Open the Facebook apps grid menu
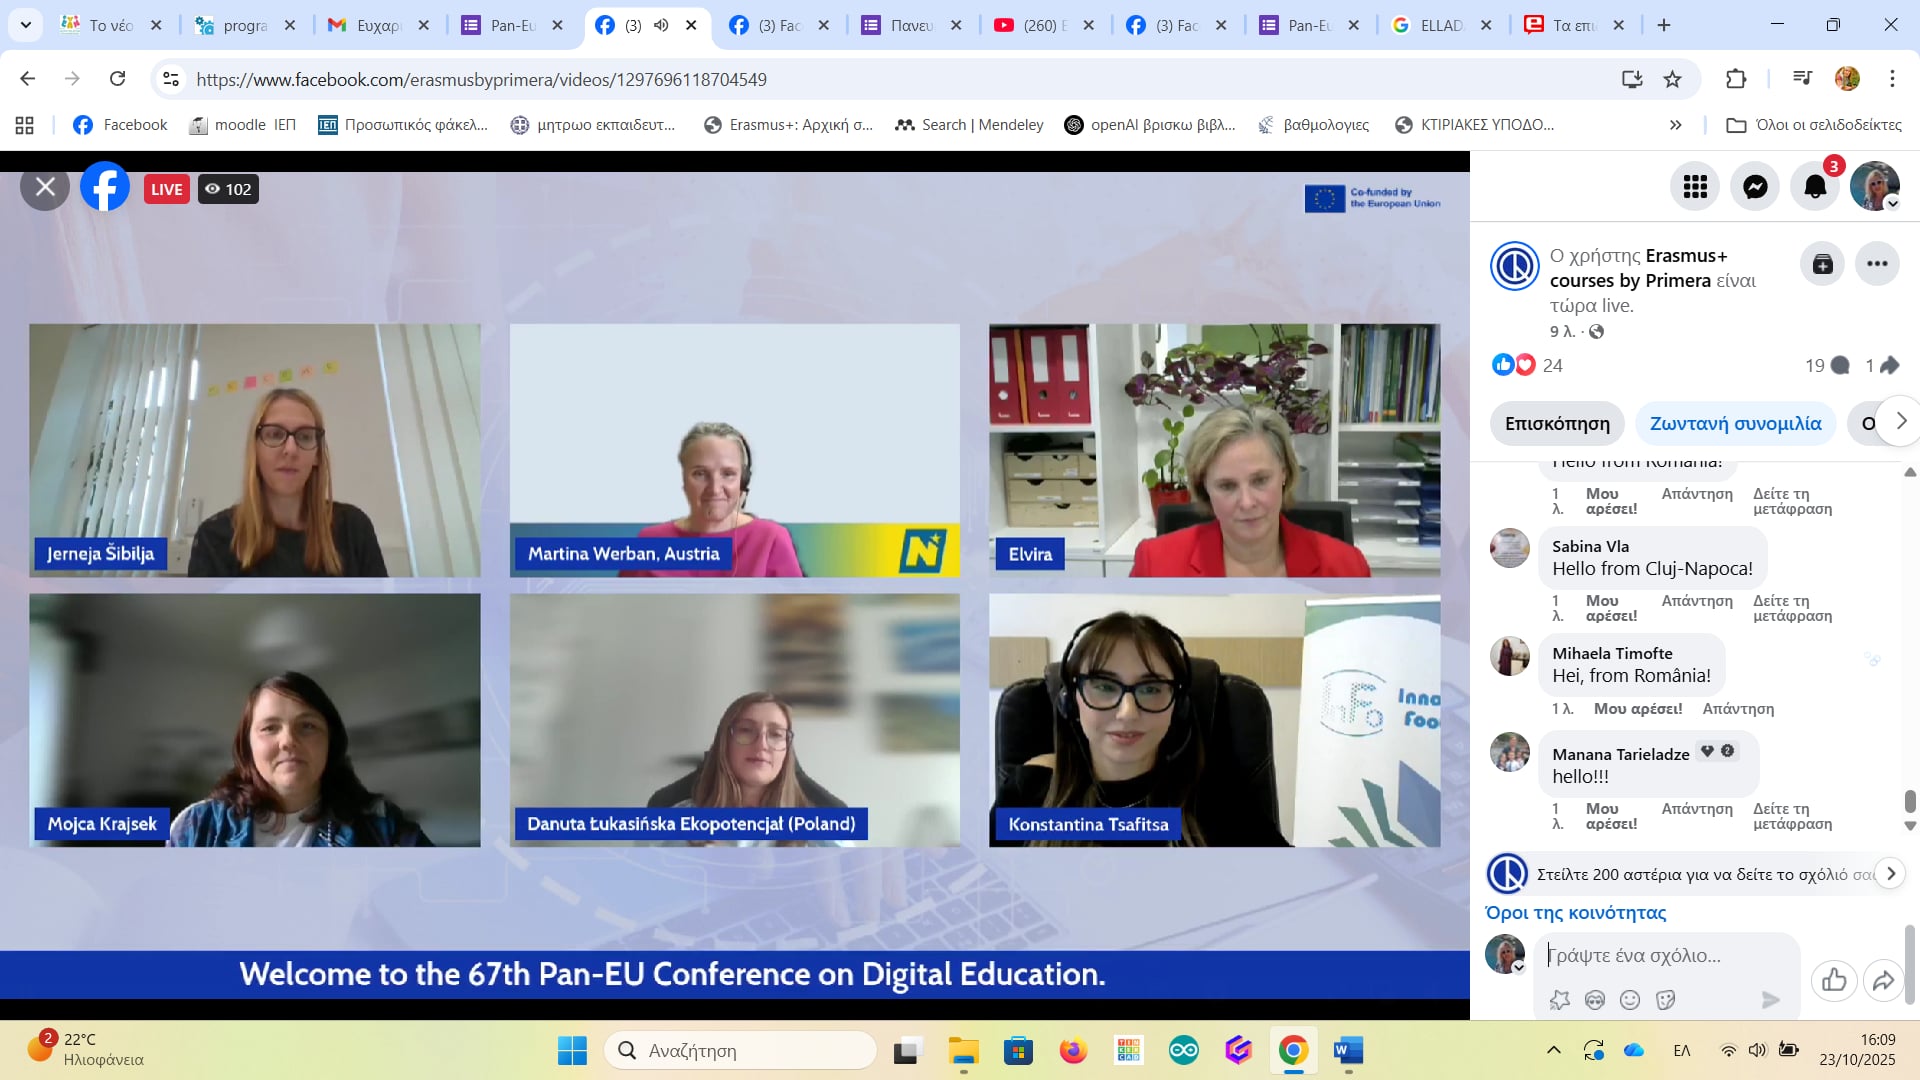 [1695, 187]
